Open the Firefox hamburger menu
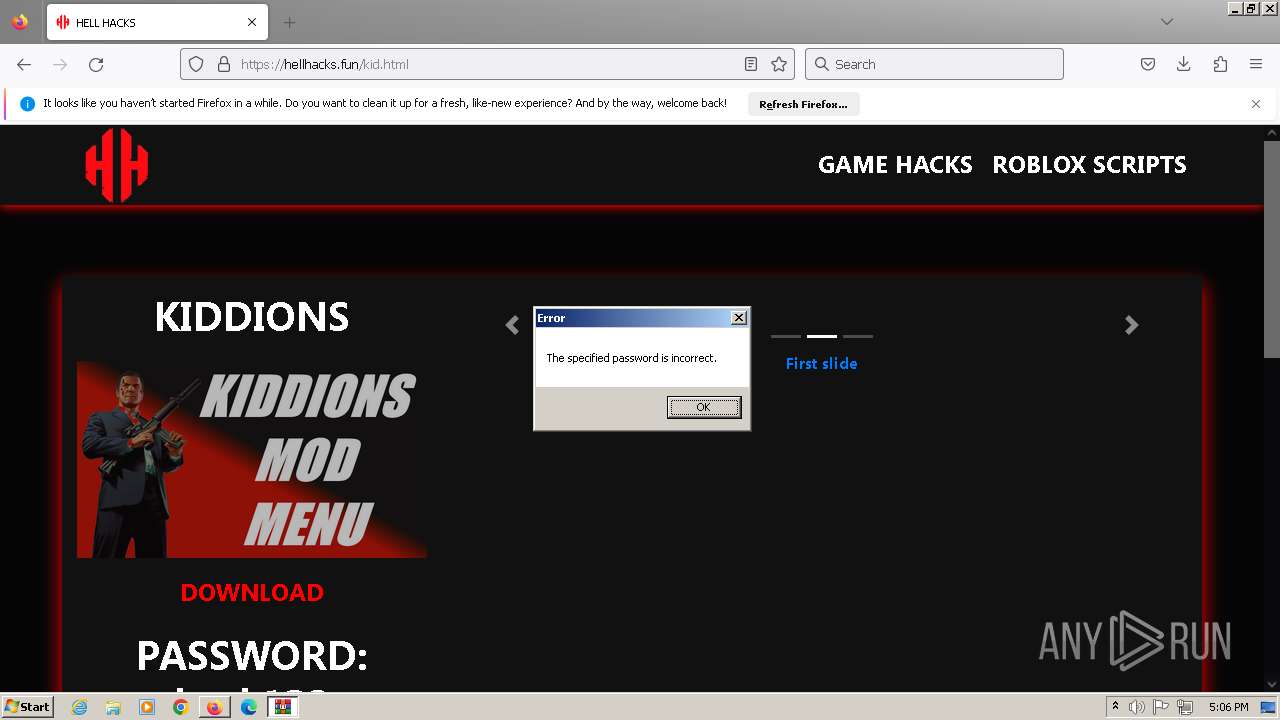 pyautogui.click(x=1256, y=64)
